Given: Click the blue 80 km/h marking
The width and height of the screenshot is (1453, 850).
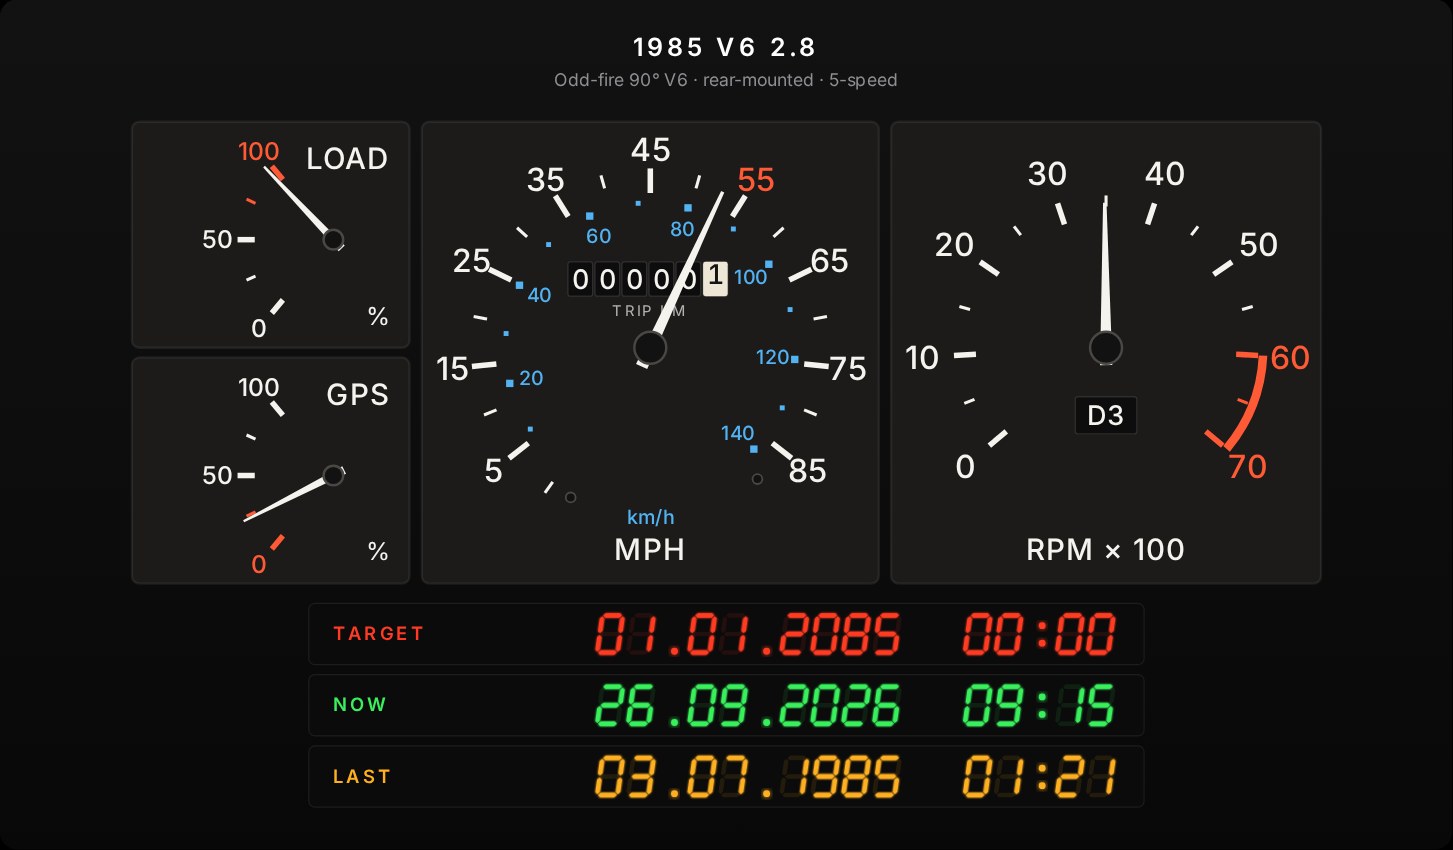Looking at the screenshot, I should 682,229.
